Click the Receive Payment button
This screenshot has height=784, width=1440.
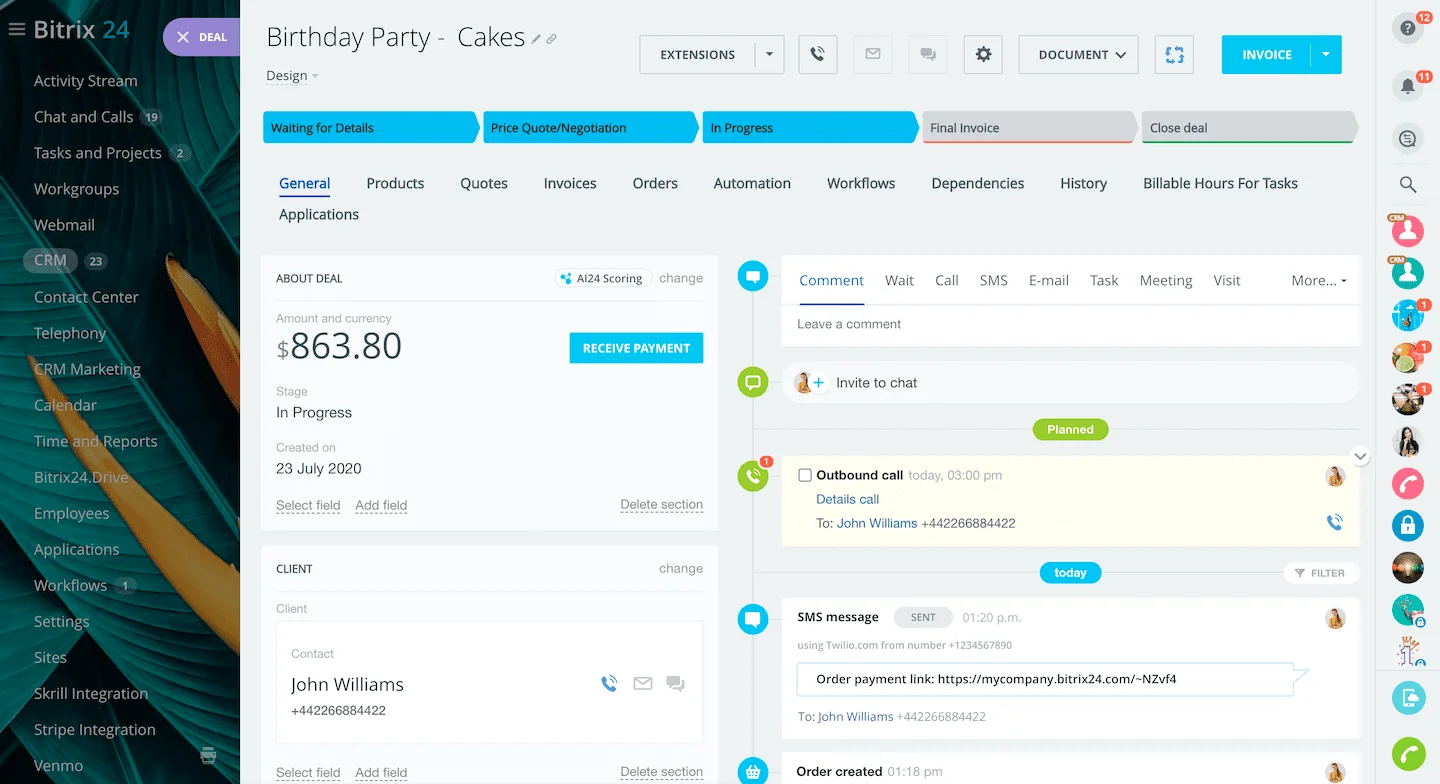point(636,348)
